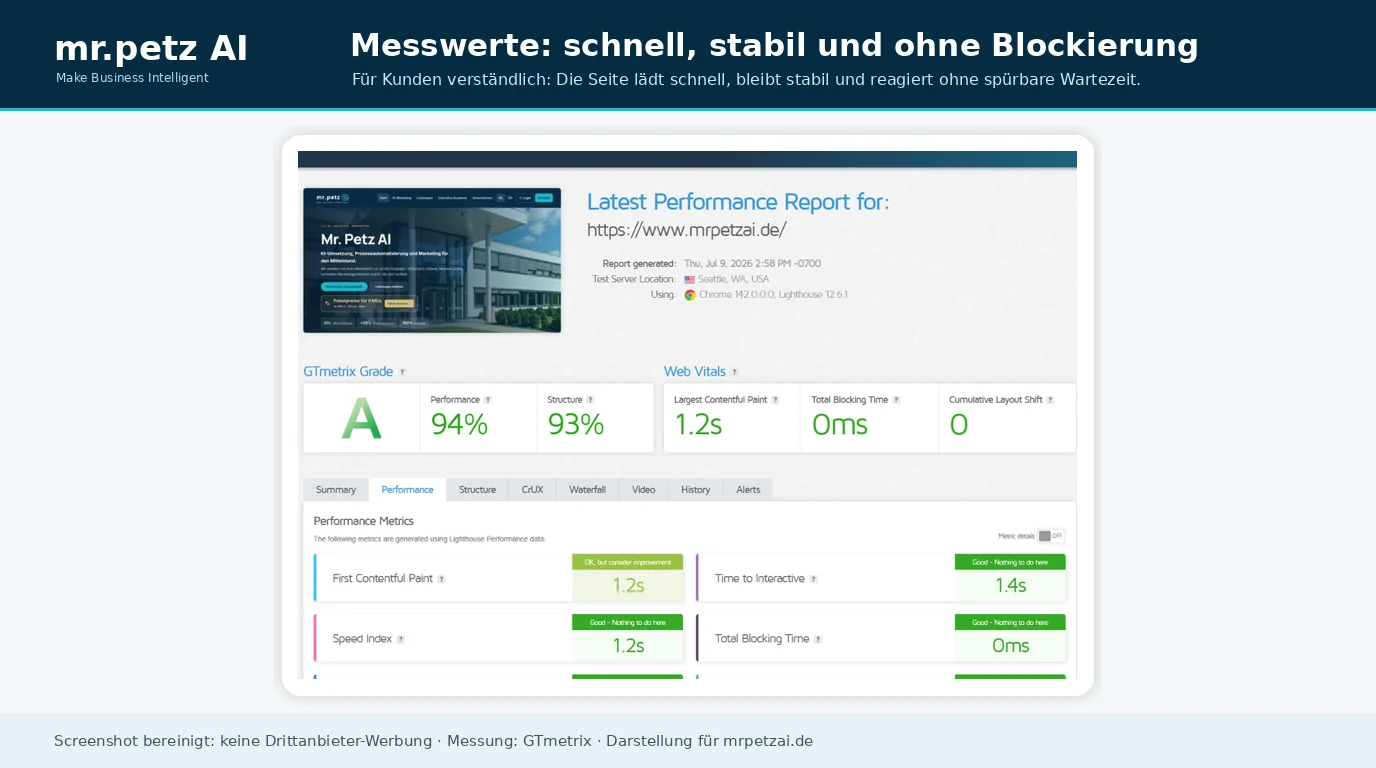Go to the Waterfall tab
The image size is (1376, 768).
(x=587, y=490)
